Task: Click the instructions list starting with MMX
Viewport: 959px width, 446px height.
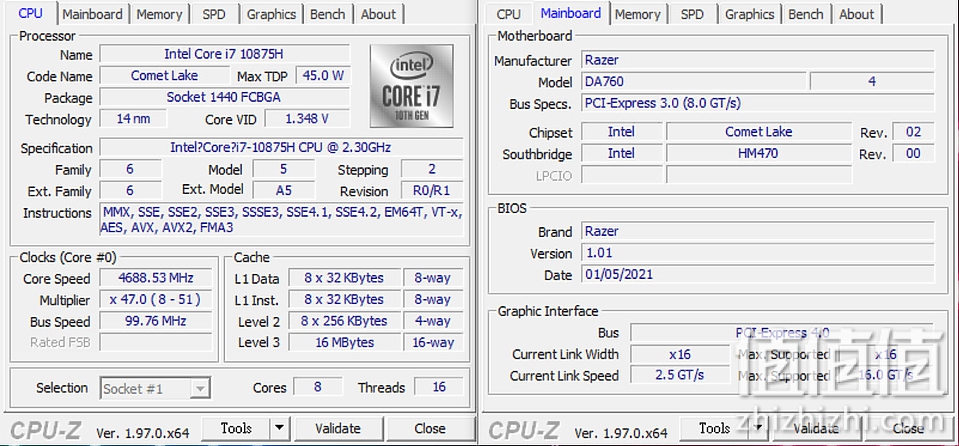Action: click(281, 220)
